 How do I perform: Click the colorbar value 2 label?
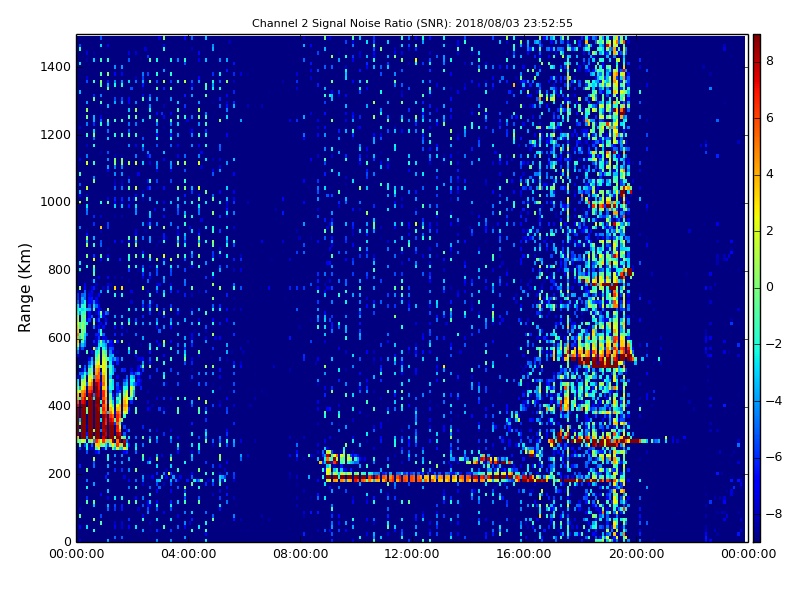[770, 231]
